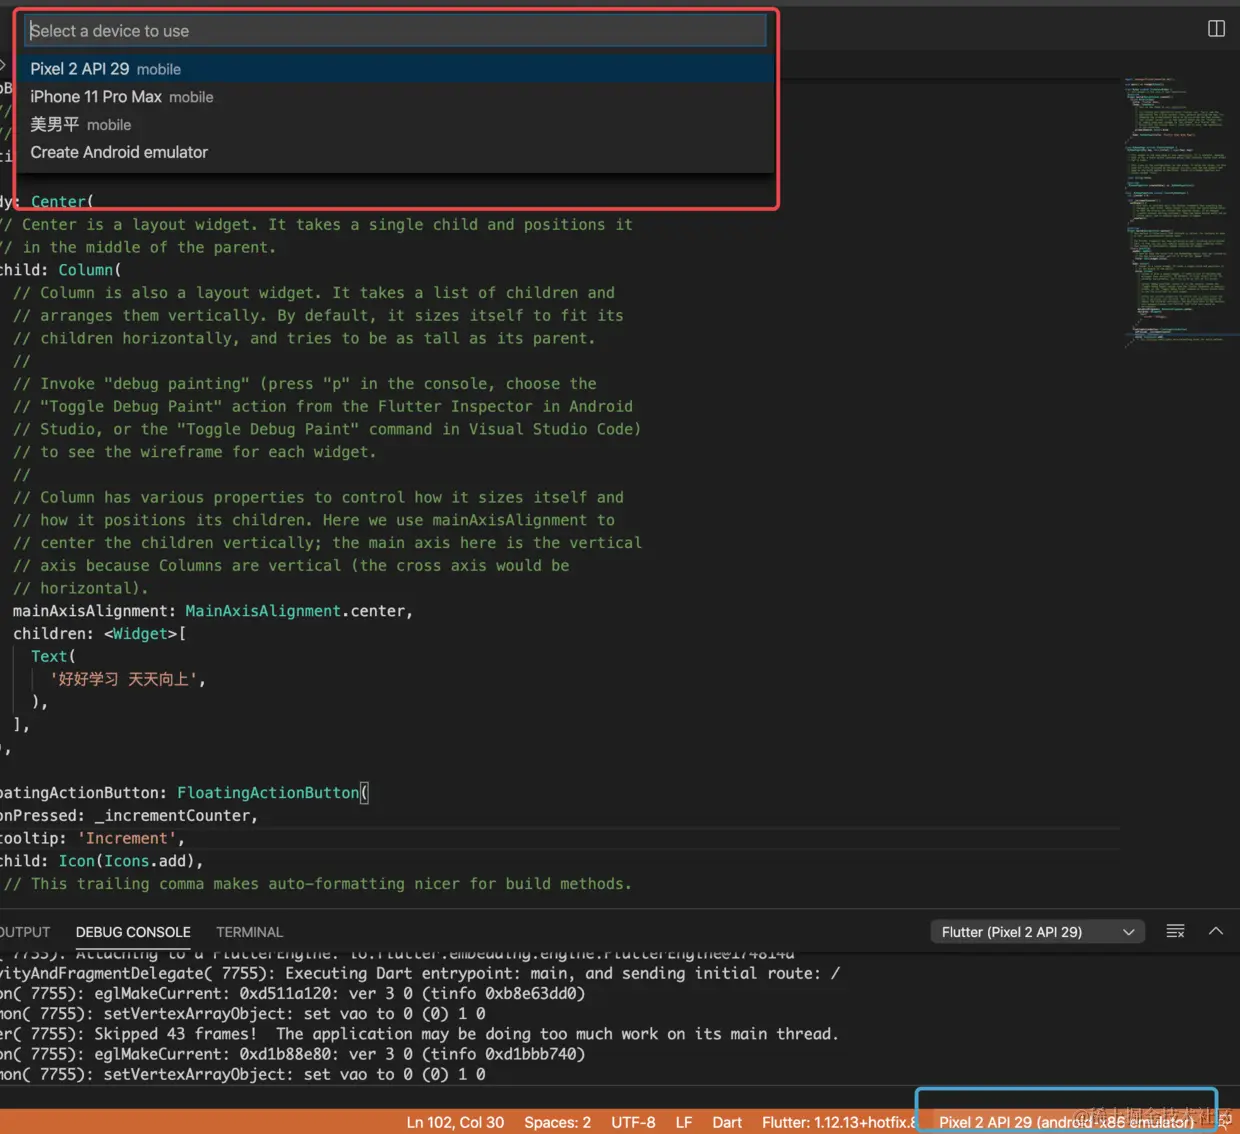Toggle split editor layout icon
1240x1134 pixels.
point(1216,29)
